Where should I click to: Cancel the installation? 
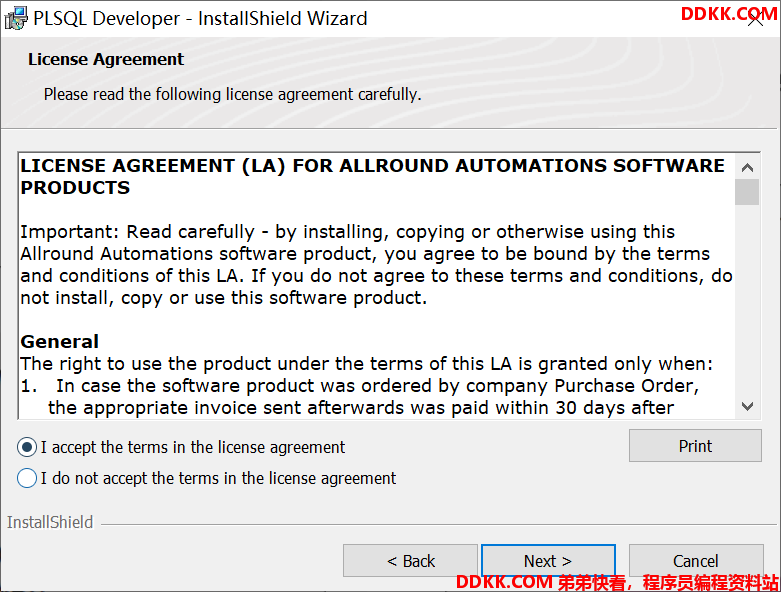[x=696, y=561]
